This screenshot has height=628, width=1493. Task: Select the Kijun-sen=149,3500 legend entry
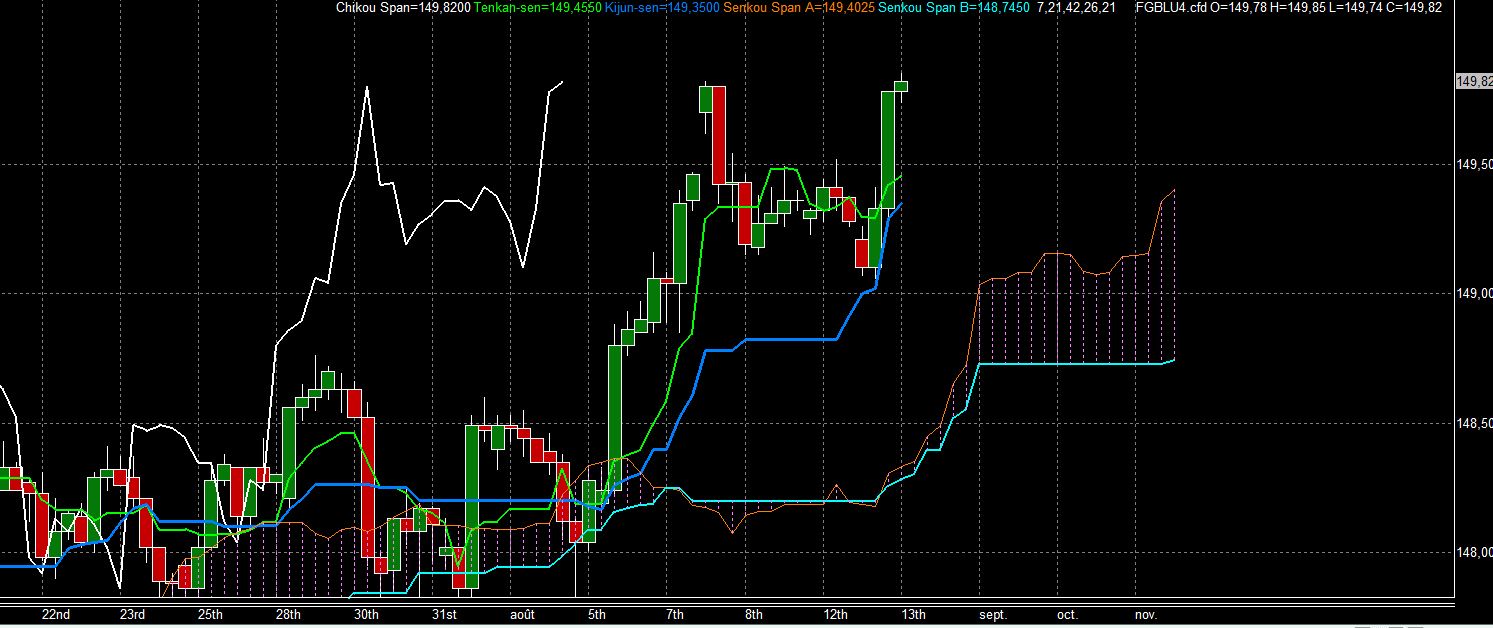click(x=662, y=8)
